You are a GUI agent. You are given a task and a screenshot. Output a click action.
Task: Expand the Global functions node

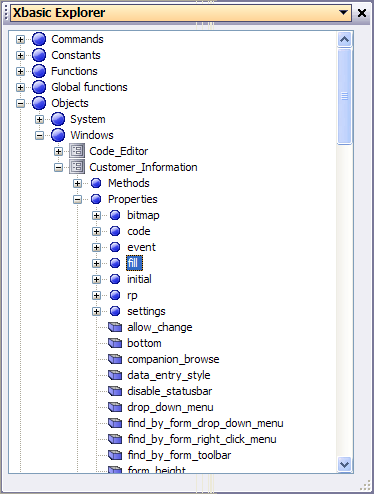click(x=20, y=87)
